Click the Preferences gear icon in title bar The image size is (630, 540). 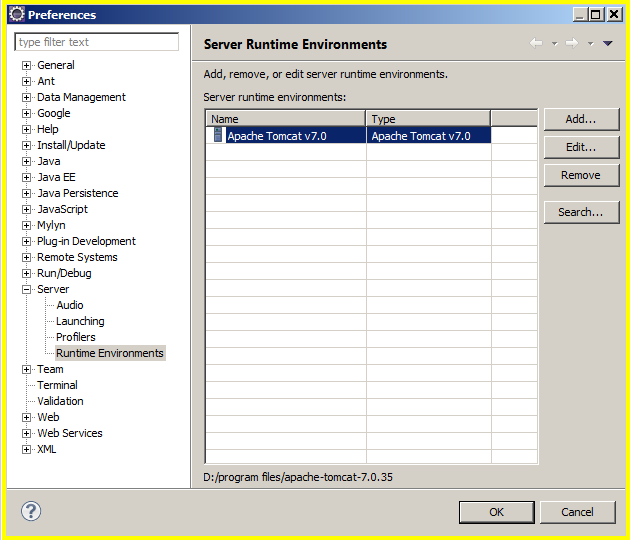[x=16, y=14]
